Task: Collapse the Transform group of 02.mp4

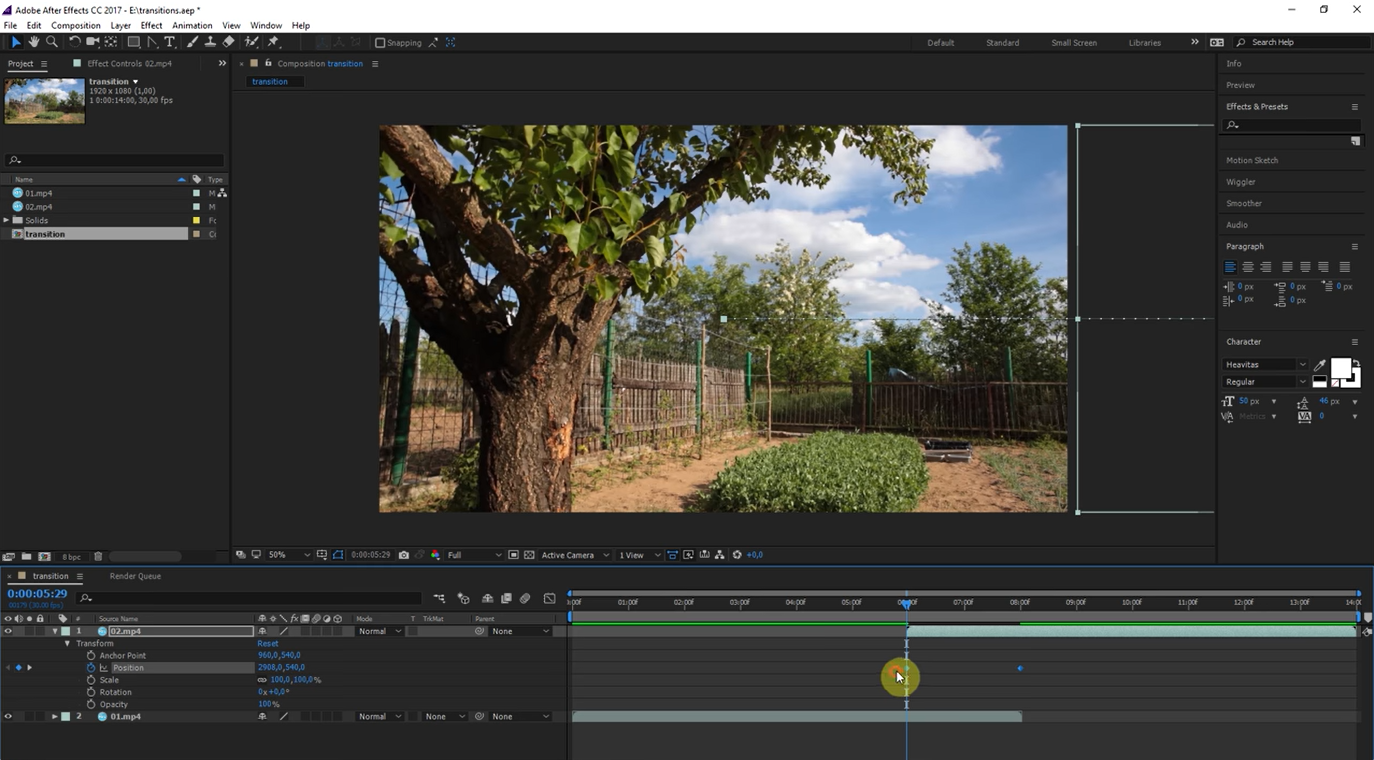Action: pyautogui.click(x=67, y=643)
